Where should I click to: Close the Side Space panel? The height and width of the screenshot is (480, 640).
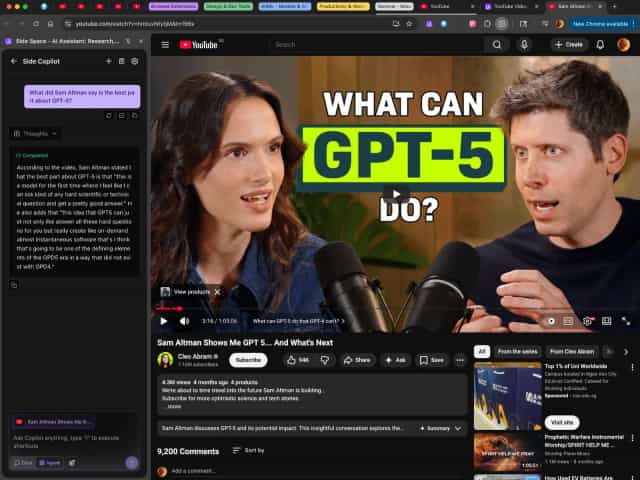tap(141, 41)
